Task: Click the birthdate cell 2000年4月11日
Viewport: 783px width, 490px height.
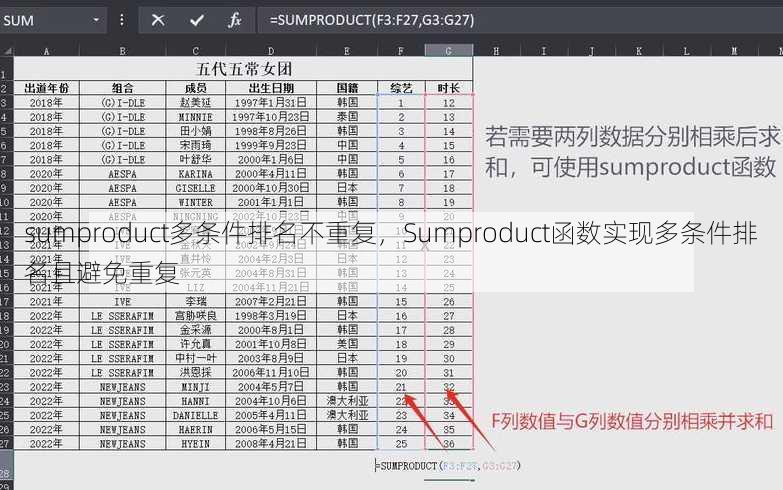Action: click(271, 174)
